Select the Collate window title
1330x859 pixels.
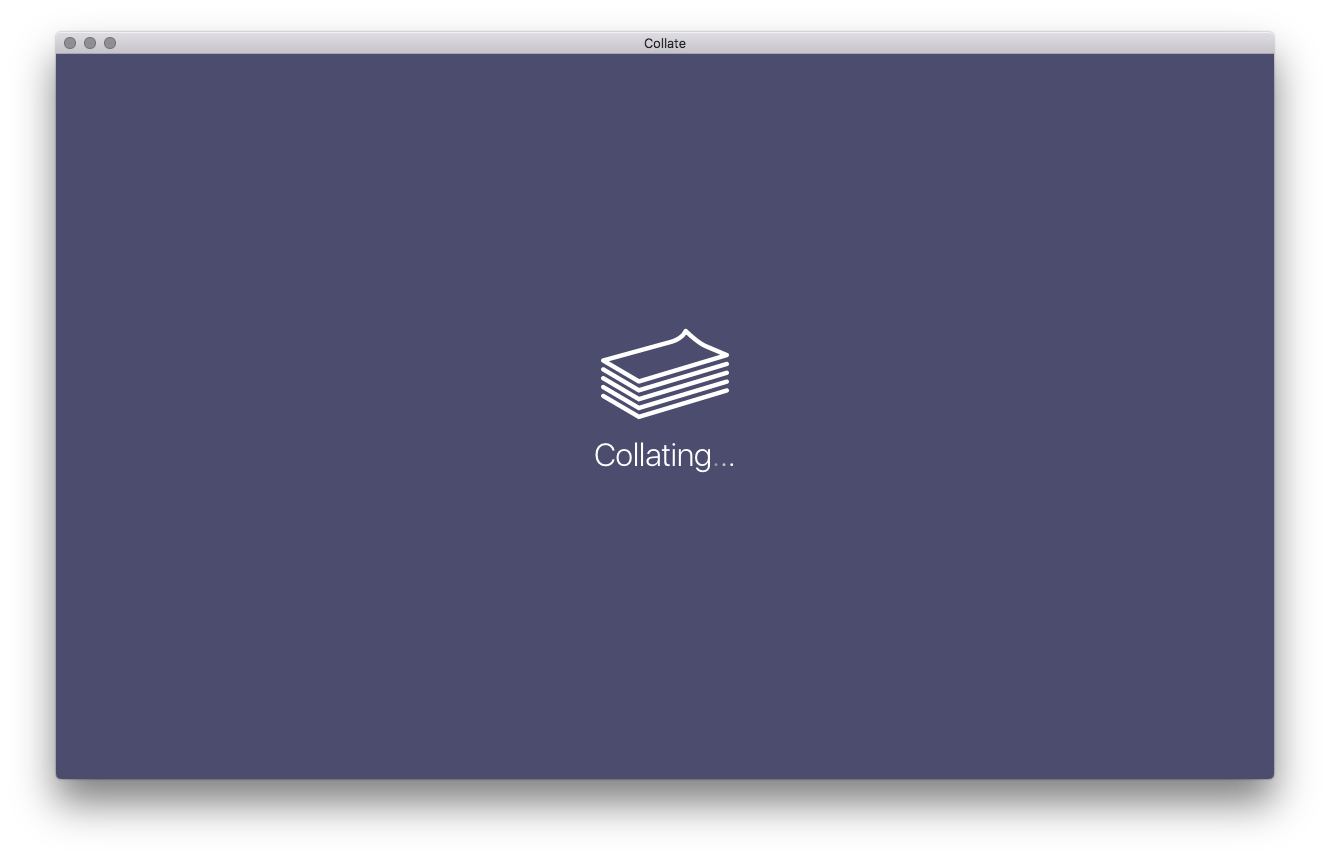coord(664,43)
